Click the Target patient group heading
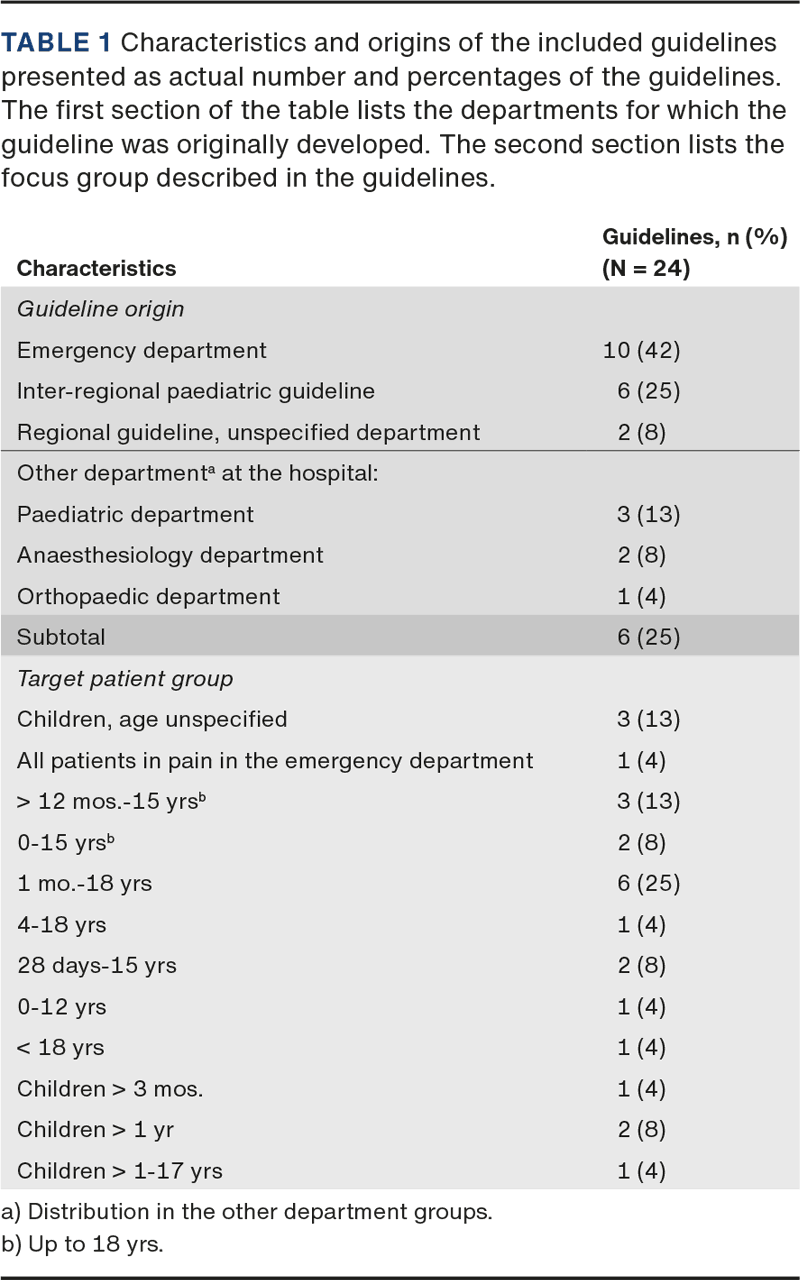 [x=125, y=678]
